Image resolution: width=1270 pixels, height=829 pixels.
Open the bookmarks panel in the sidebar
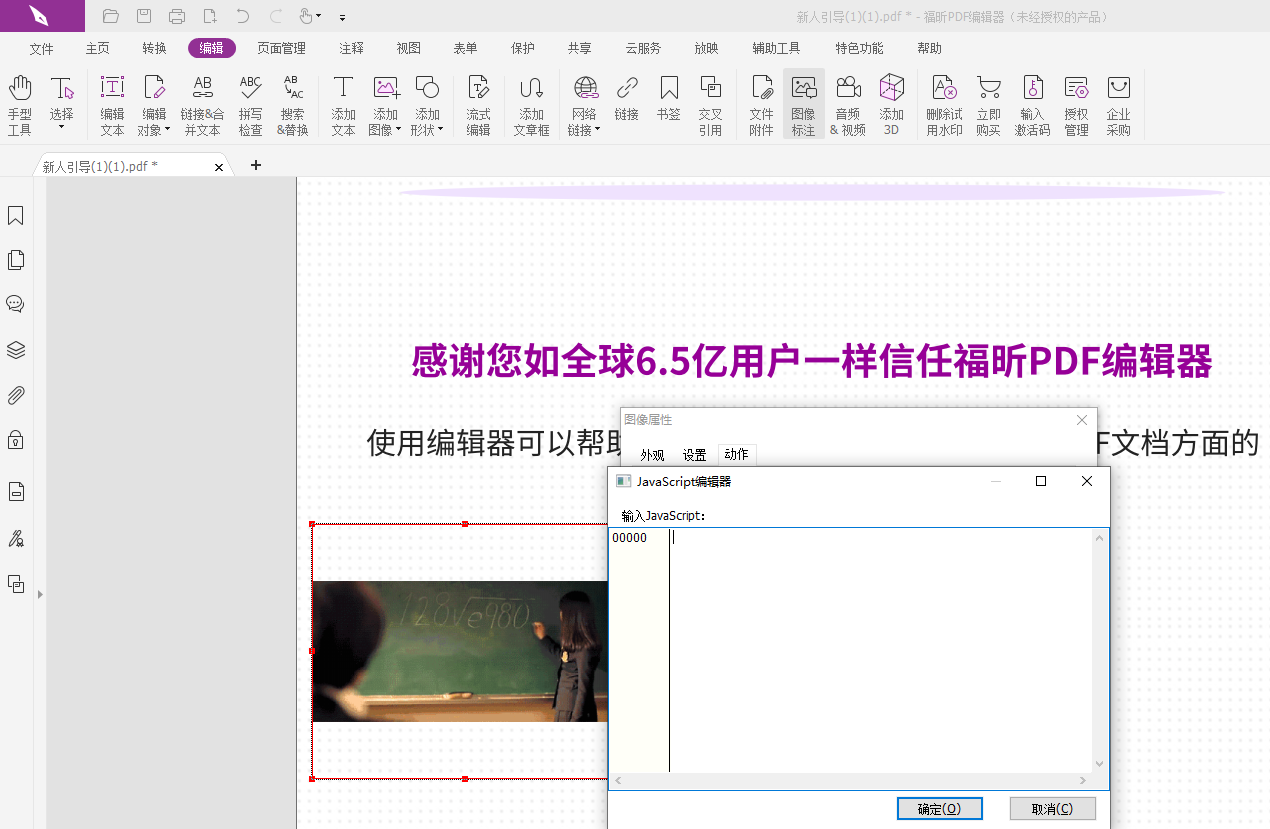pos(15,215)
